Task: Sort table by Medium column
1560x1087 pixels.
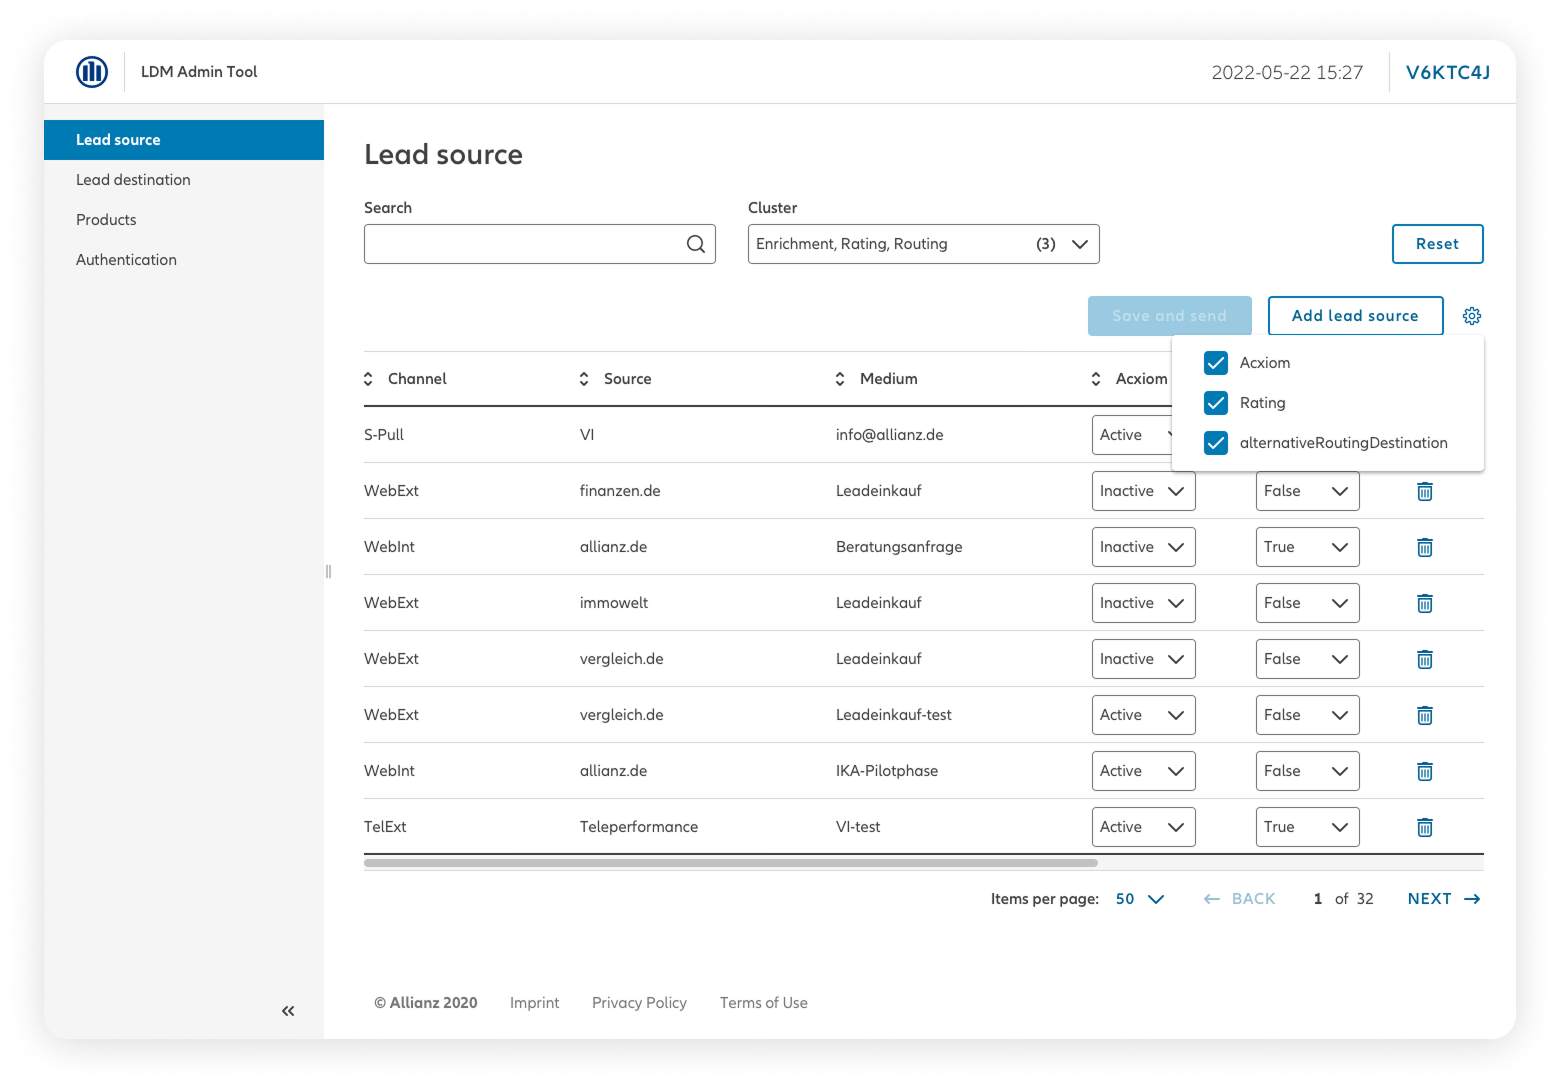Action: point(840,379)
